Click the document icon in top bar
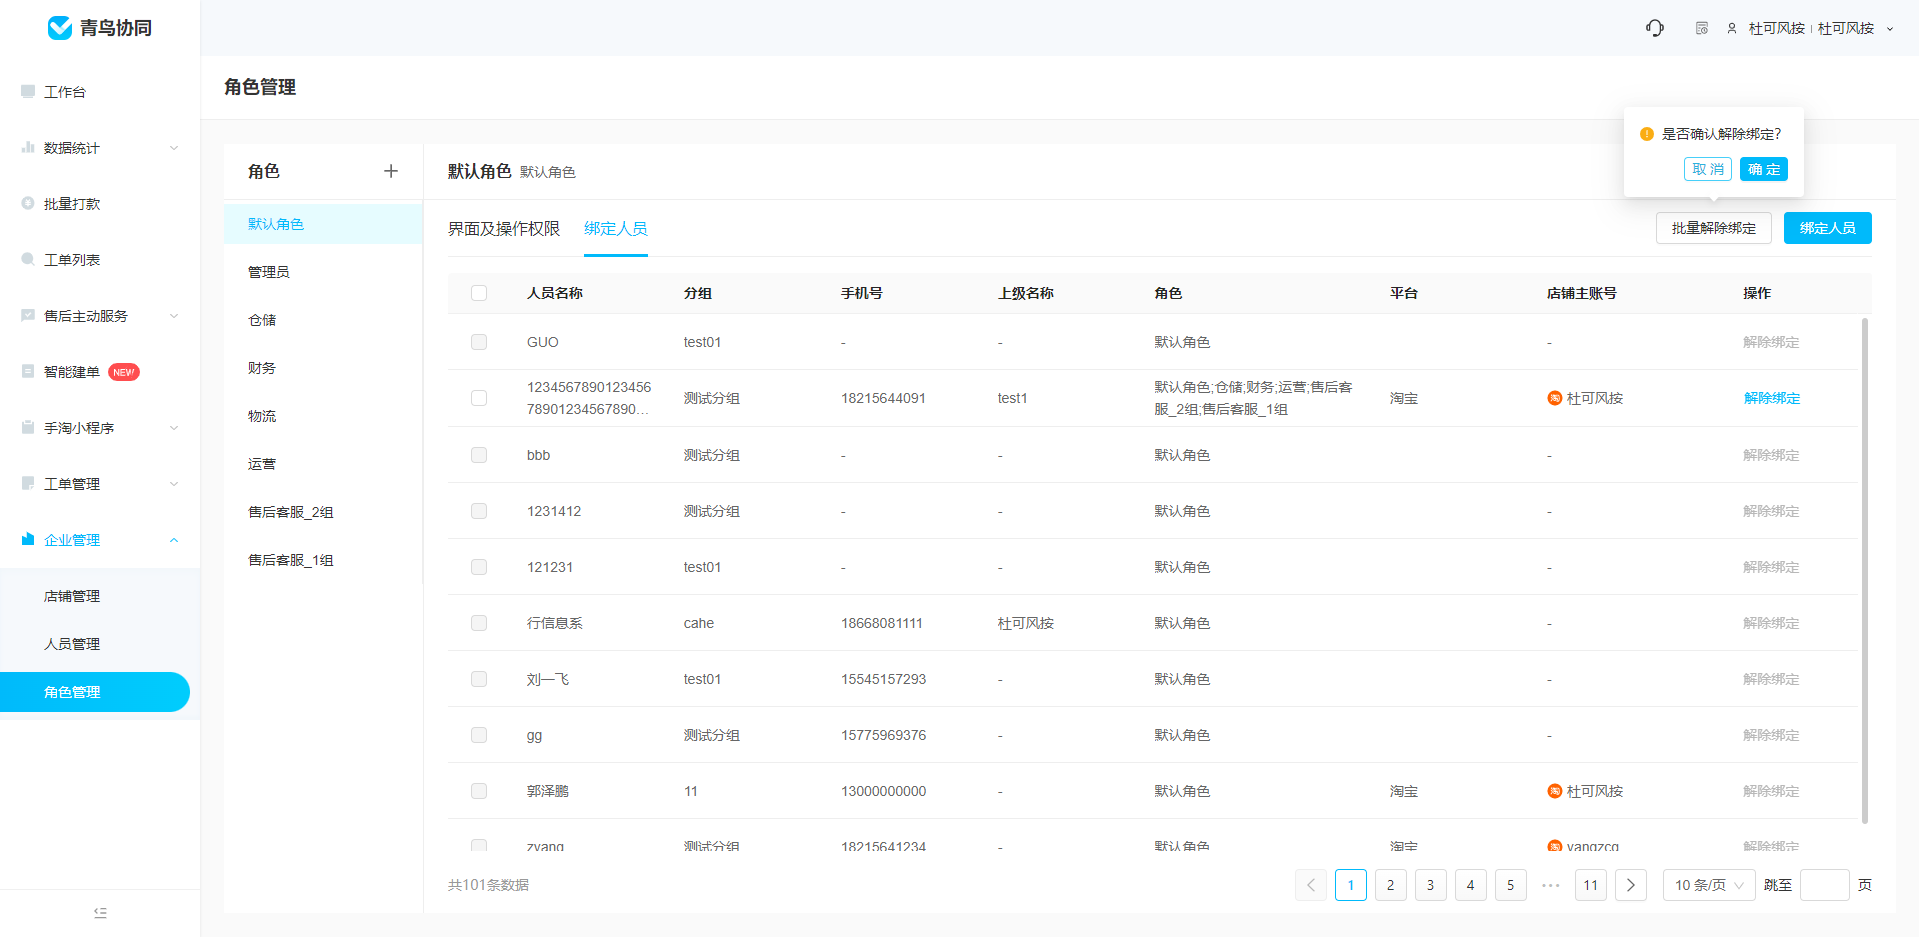 [x=1702, y=28]
